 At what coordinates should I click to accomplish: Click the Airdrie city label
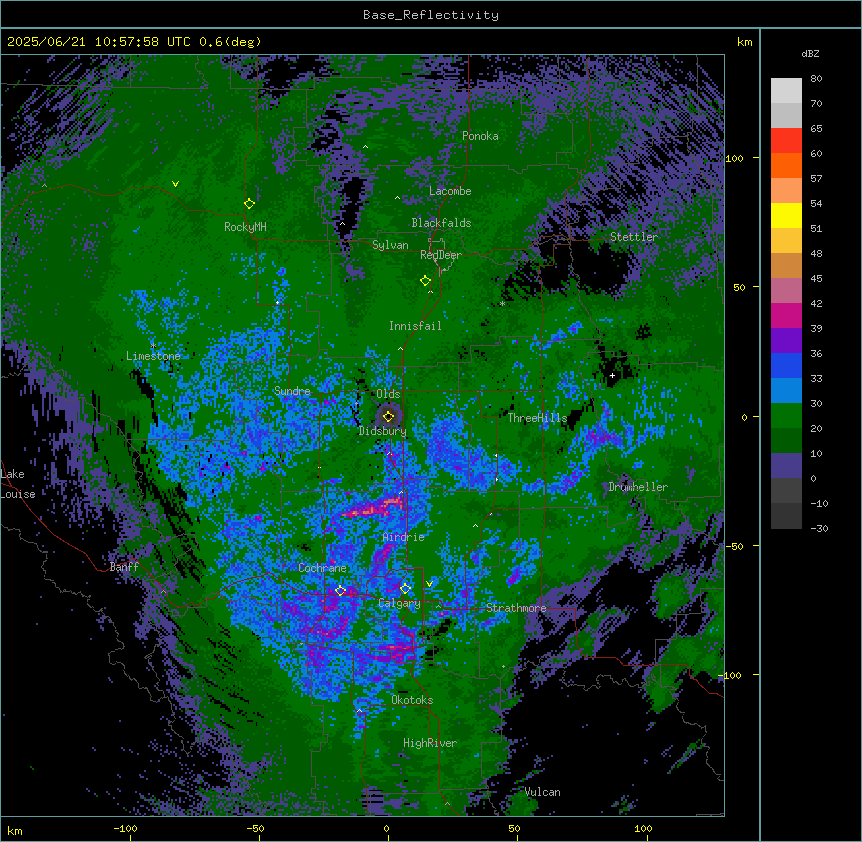pyautogui.click(x=404, y=537)
